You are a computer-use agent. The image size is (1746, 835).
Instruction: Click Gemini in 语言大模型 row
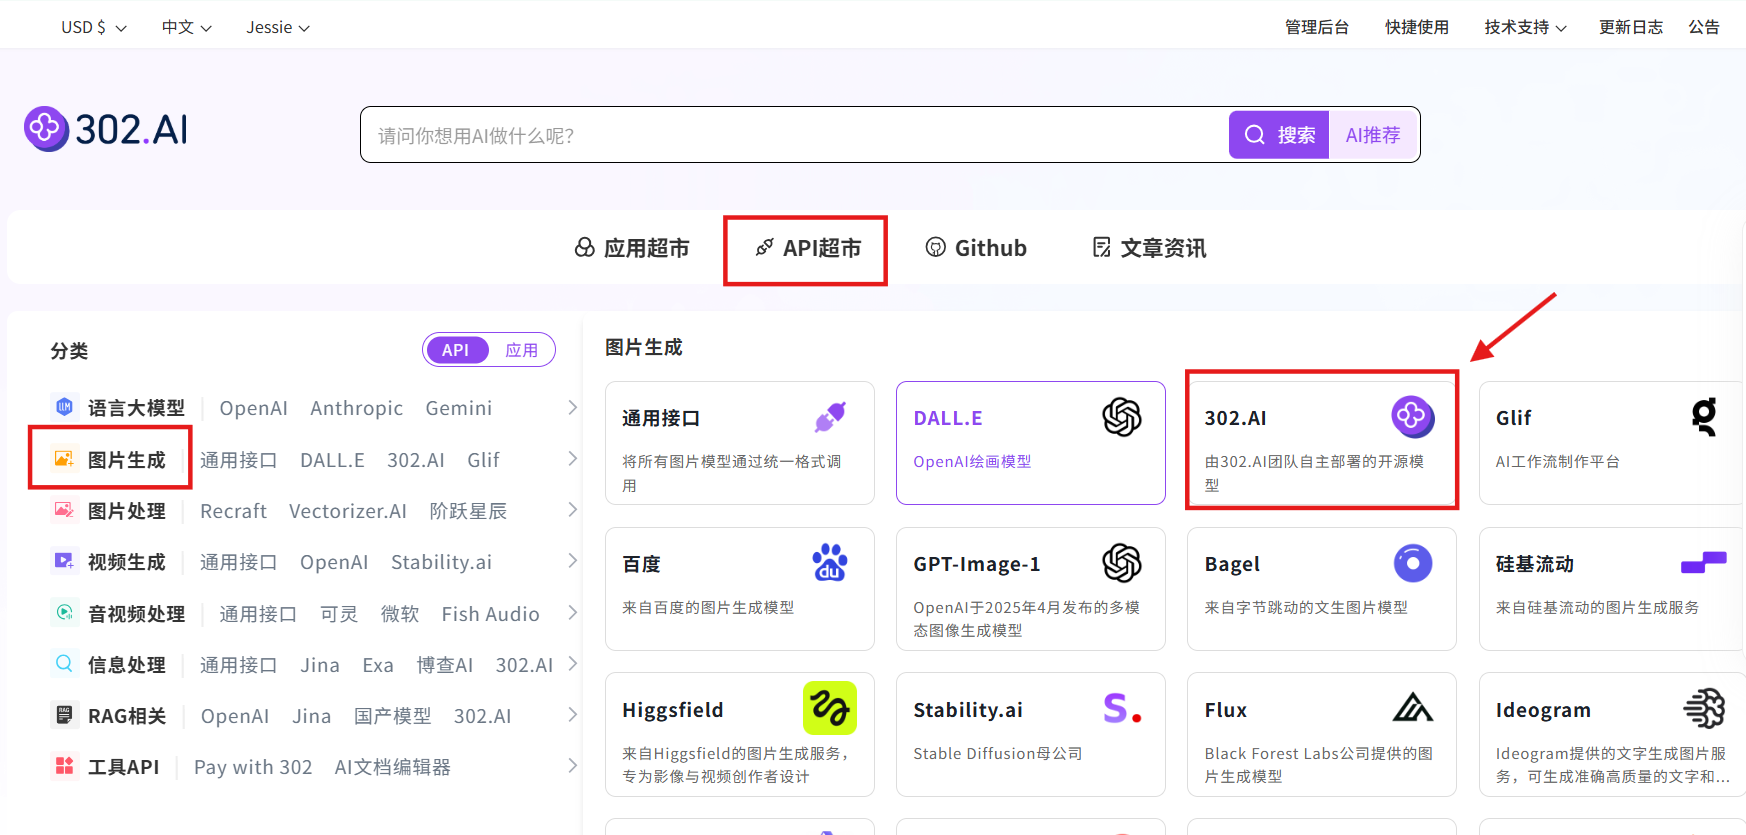[459, 408]
